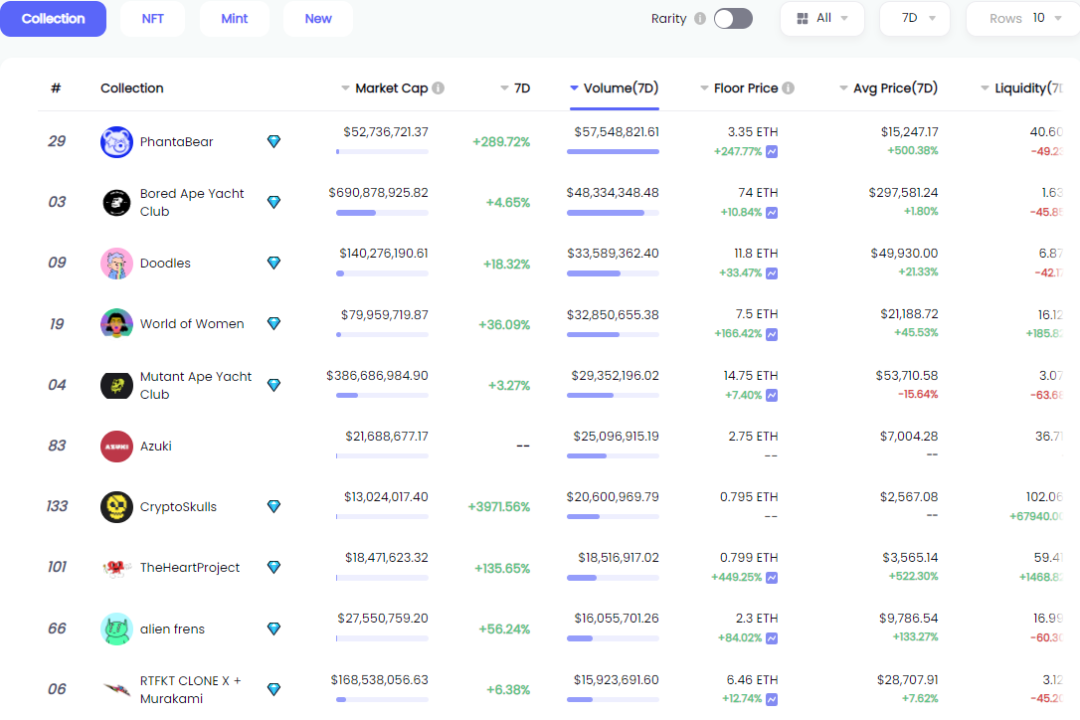
Task: Open the CryptoSkulls collection link
Action: 178,506
